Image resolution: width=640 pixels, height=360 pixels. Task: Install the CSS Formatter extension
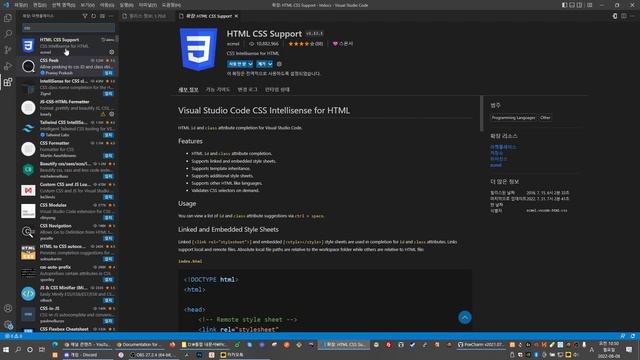[108, 156]
